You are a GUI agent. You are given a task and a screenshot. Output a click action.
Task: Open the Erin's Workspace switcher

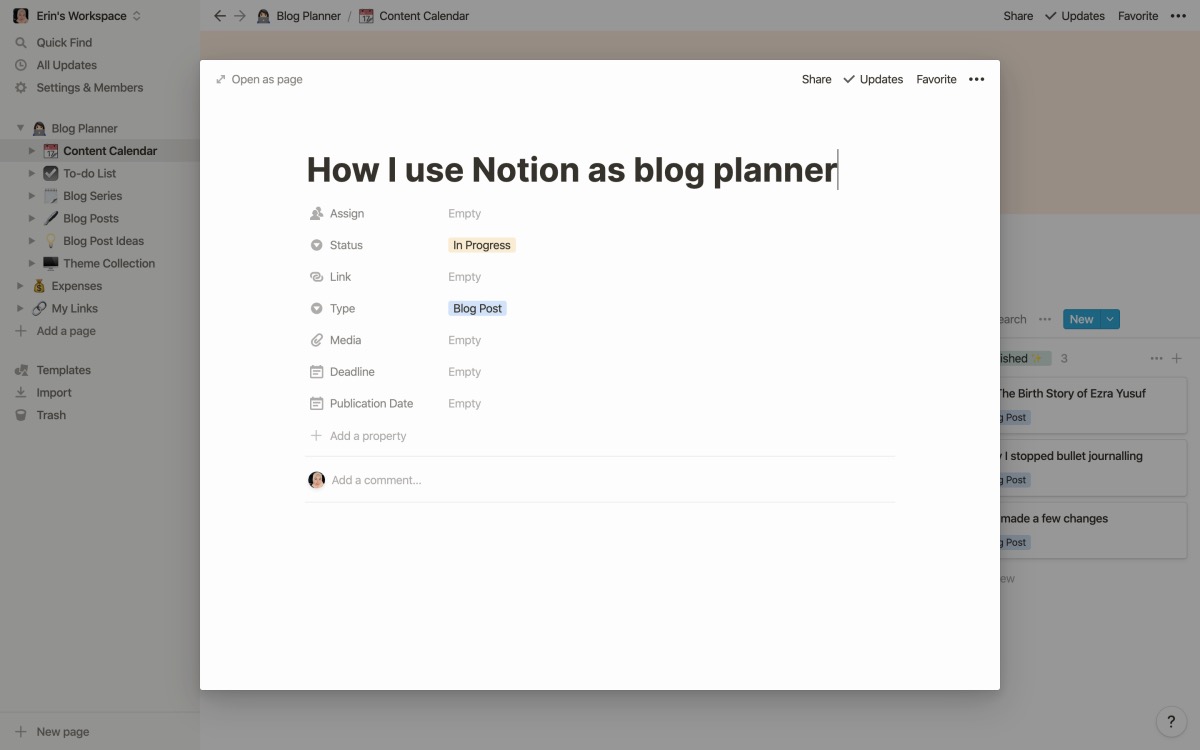coord(77,16)
